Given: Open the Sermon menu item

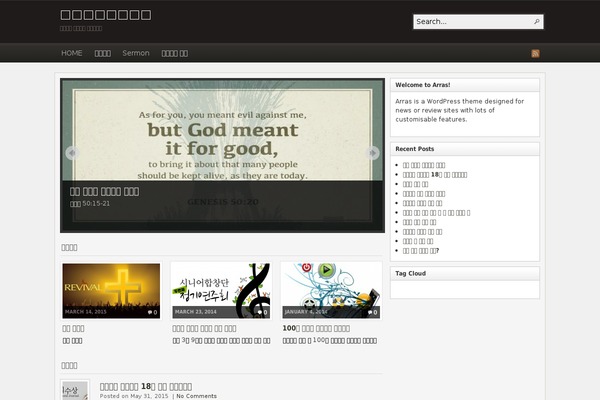Looking at the screenshot, I should (x=136, y=53).
